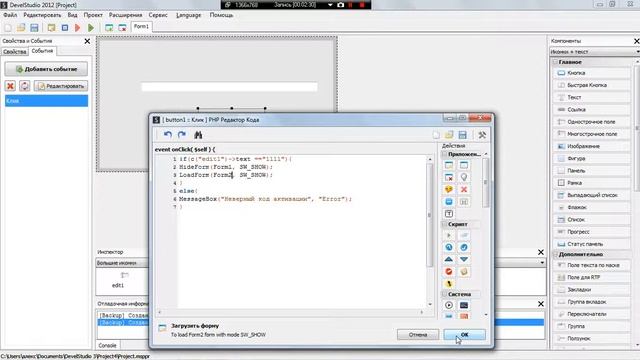Click the blue square stop icon in toolbar
This screenshot has height=360, width=640.
[64, 28]
